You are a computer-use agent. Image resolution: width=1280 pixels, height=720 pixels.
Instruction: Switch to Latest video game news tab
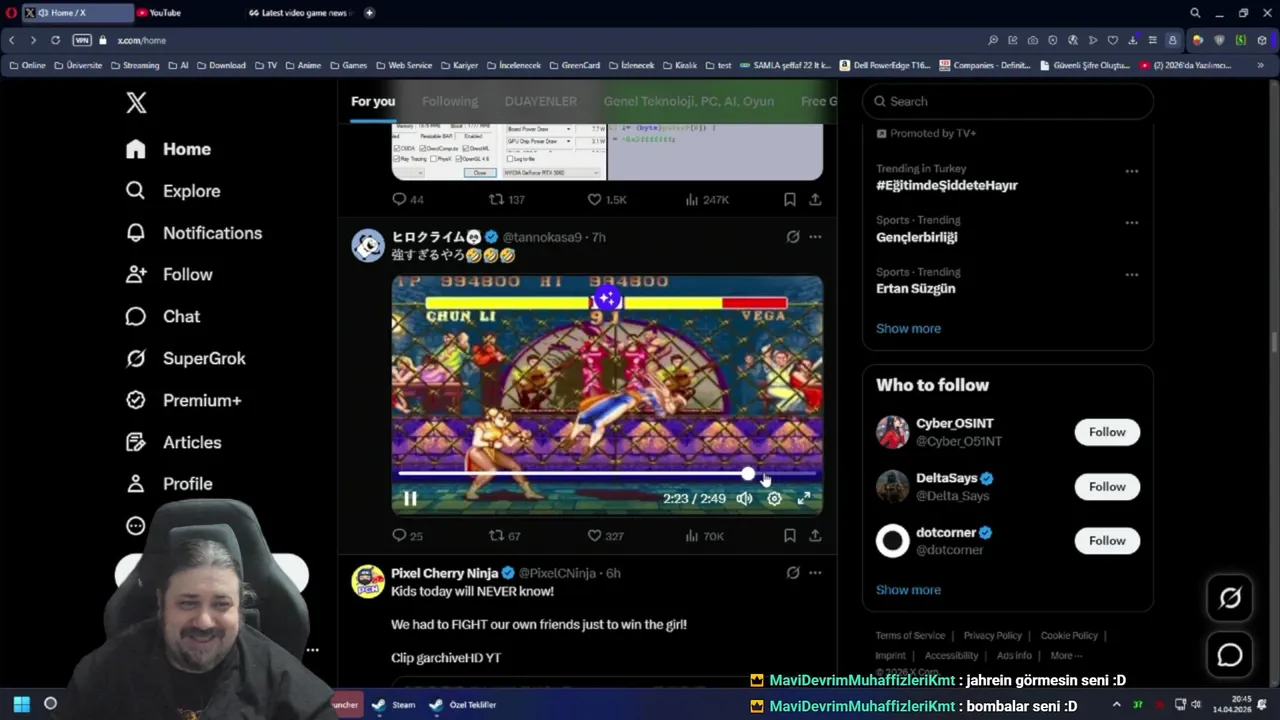point(302,13)
